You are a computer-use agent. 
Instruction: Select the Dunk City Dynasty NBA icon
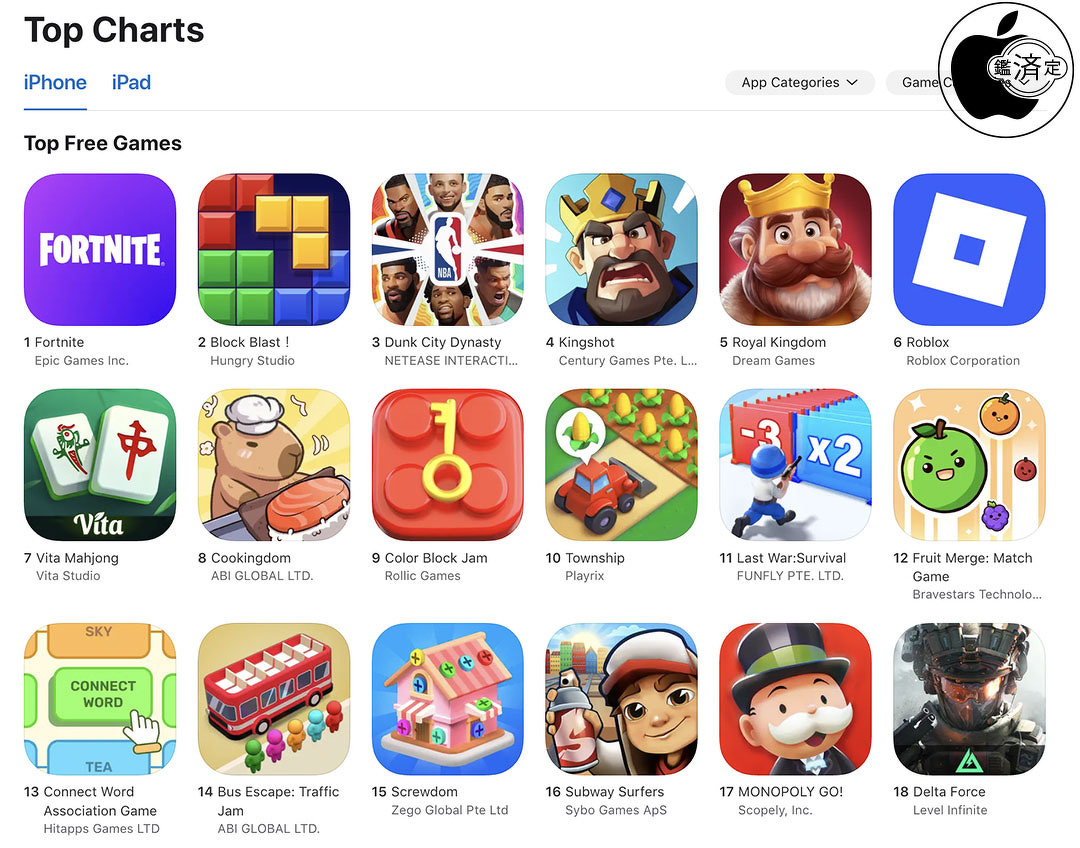(x=448, y=249)
